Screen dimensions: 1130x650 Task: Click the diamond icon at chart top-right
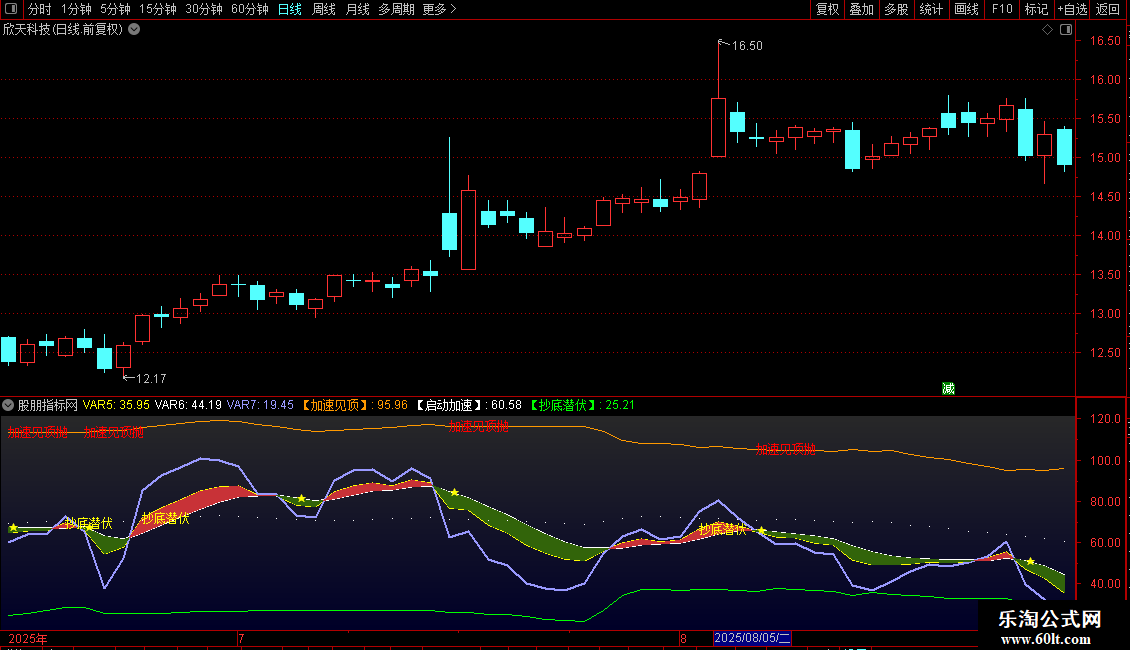pyautogui.click(x=1047, y=30)
